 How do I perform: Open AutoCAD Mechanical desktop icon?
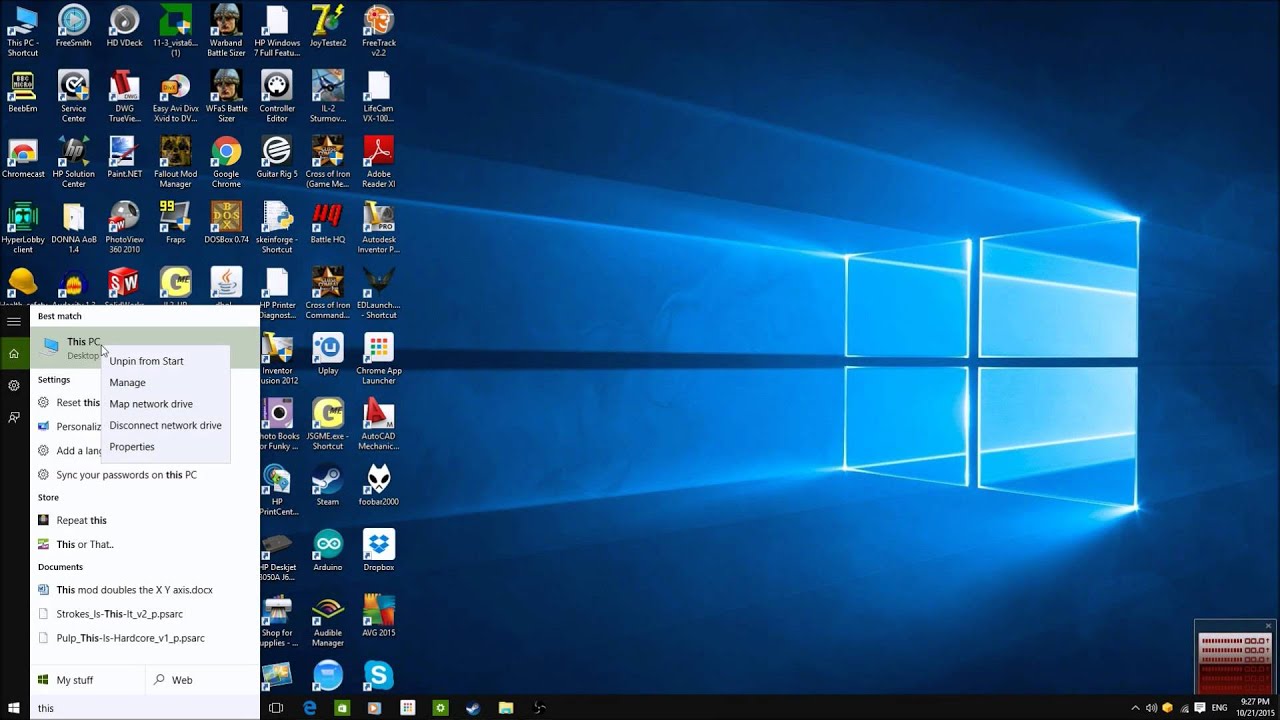pyautogui.click(x=379, y=424)
